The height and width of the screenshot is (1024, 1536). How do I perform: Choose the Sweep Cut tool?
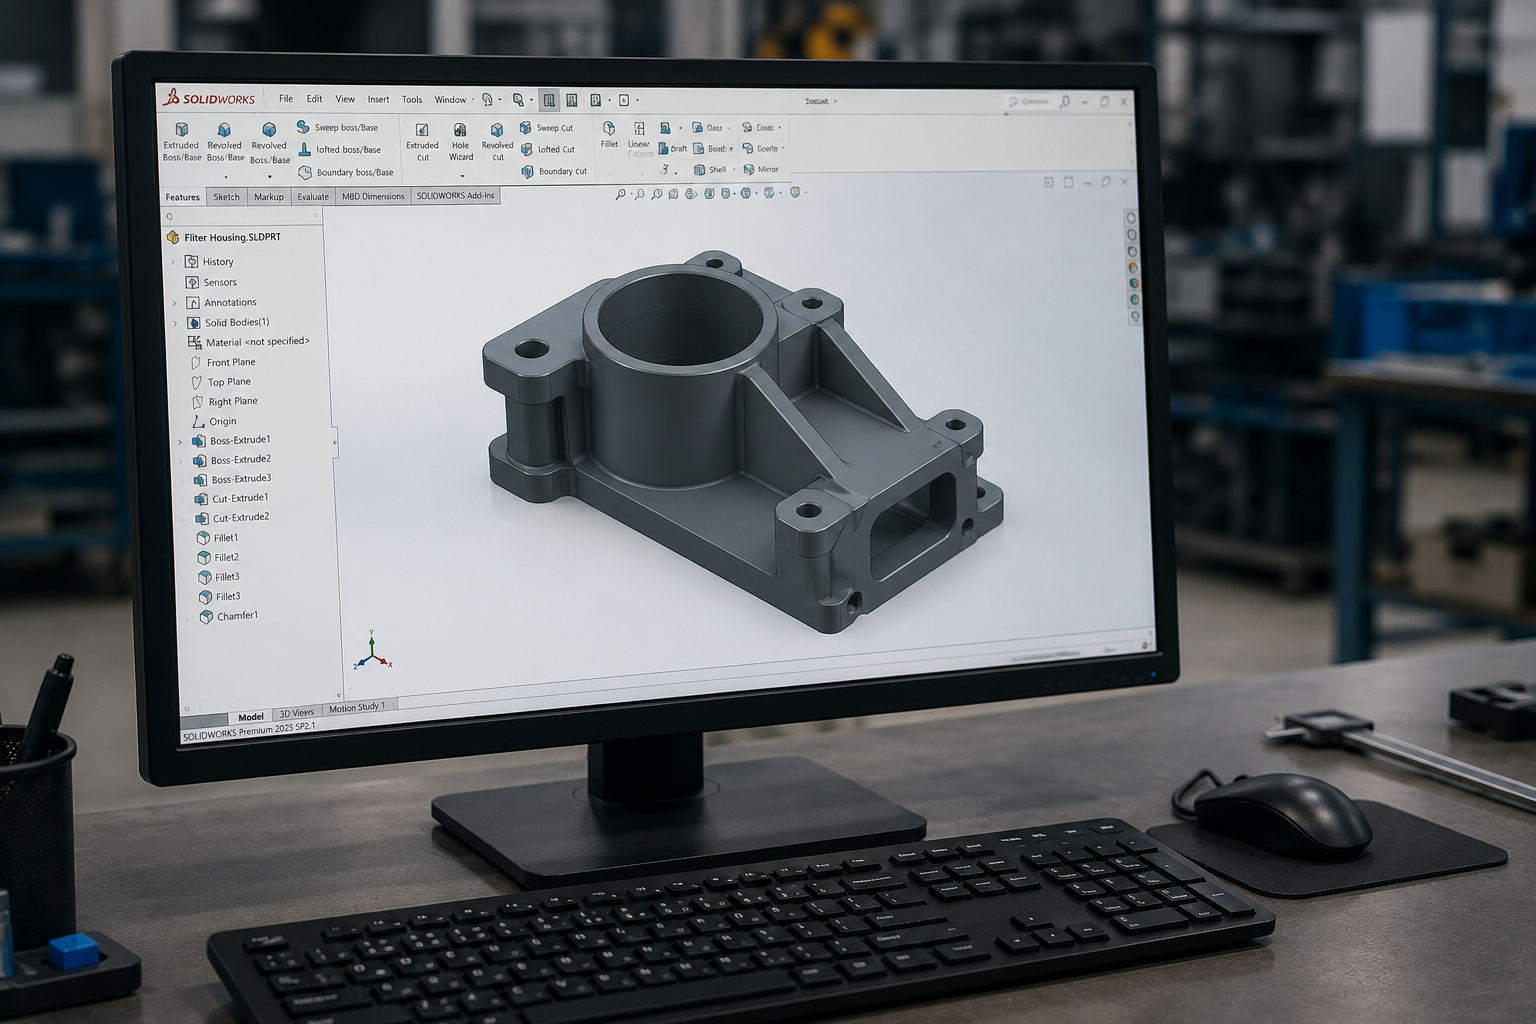pos(546,127)
